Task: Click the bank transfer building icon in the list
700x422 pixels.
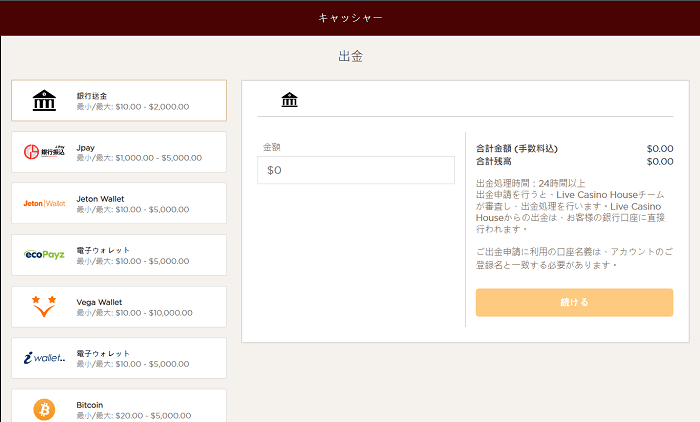Action: click(x=44, y=100)
